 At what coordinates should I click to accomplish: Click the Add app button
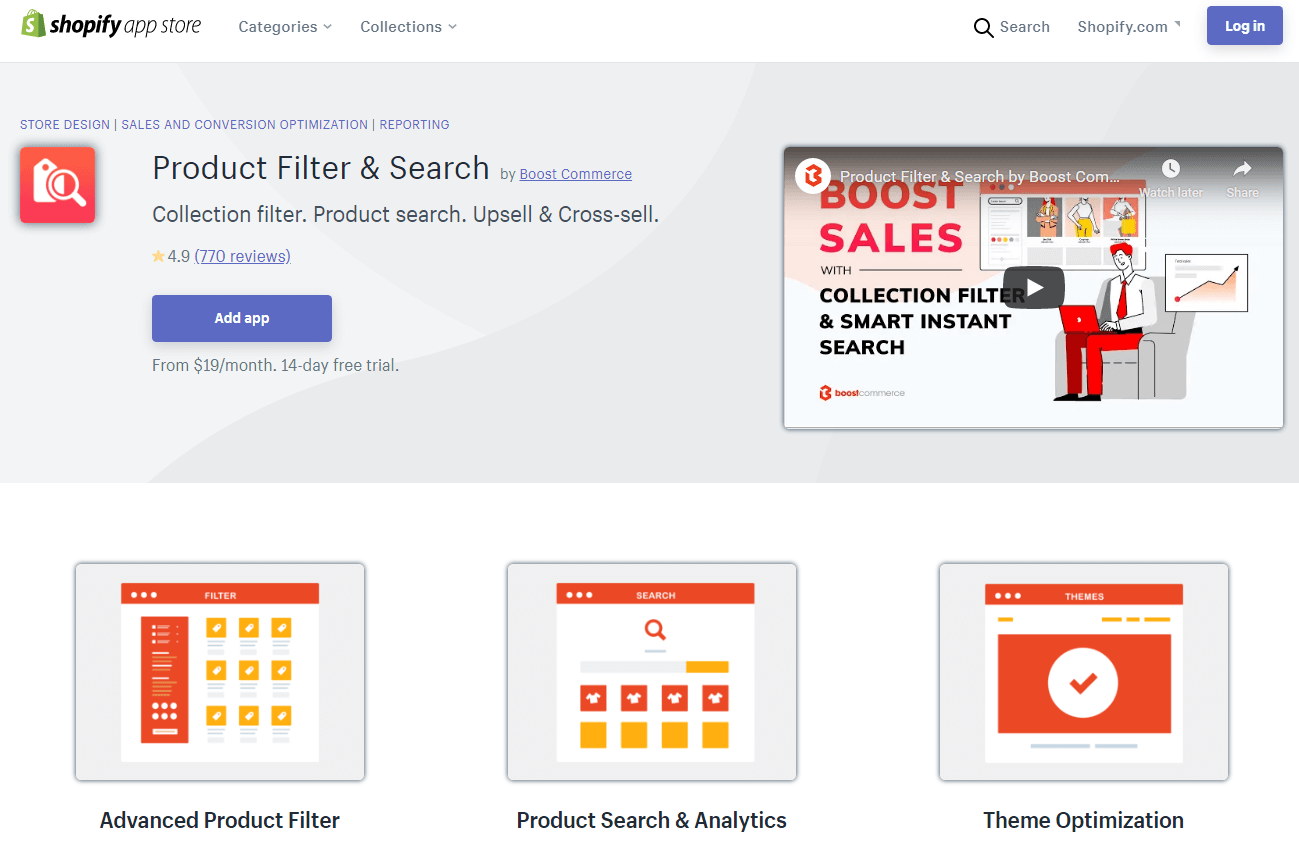pos(242,318)
